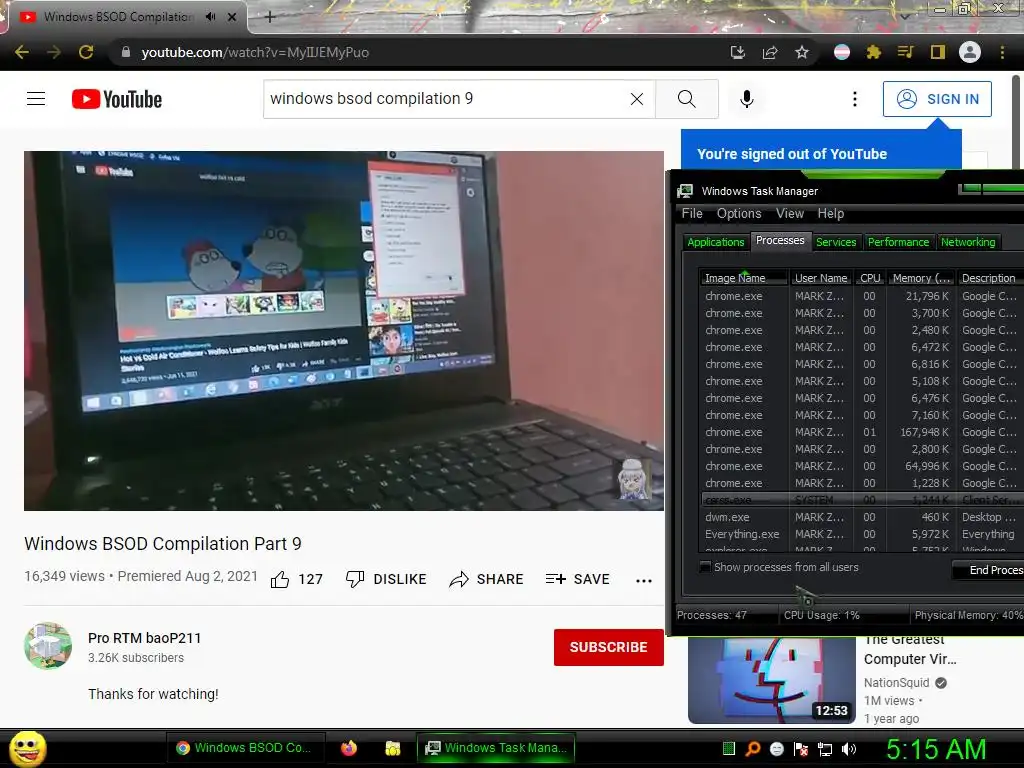Open the File menu in Task Manager
1024x768 pixels.
pyautogui.click(x=692, y=214)
